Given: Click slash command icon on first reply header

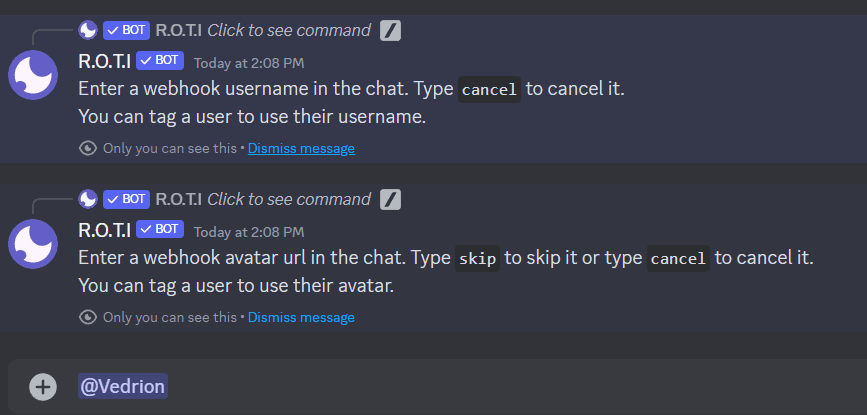Looking at the screenshot, I should [390, 30].
